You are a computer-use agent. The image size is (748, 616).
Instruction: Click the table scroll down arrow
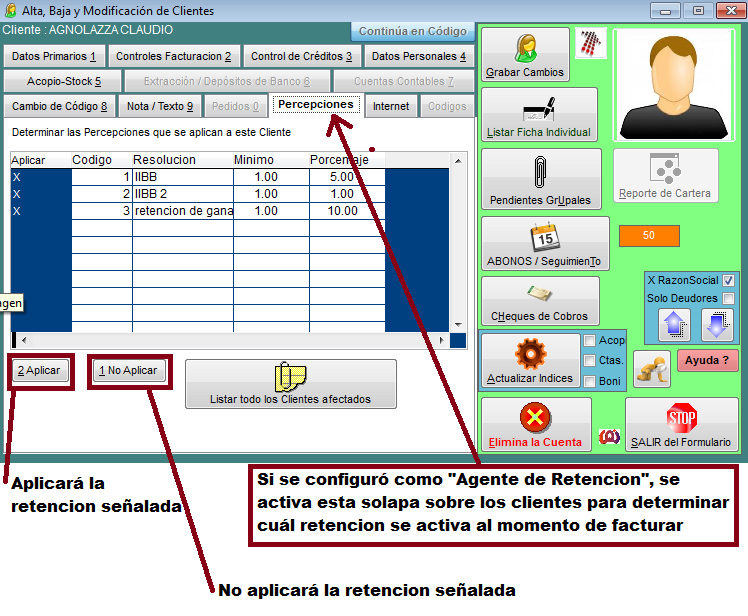[458, 324]
